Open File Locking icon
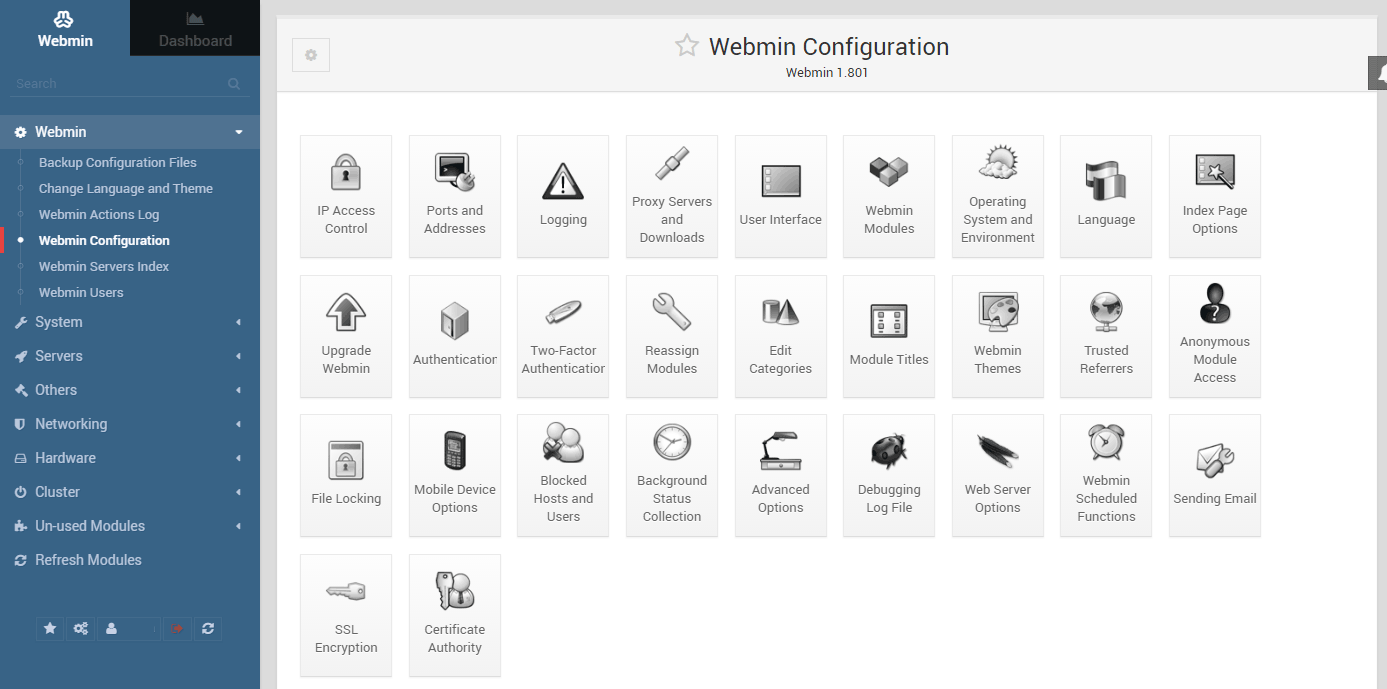This screenshot has width=1387, height=689. tap(346, 475)
